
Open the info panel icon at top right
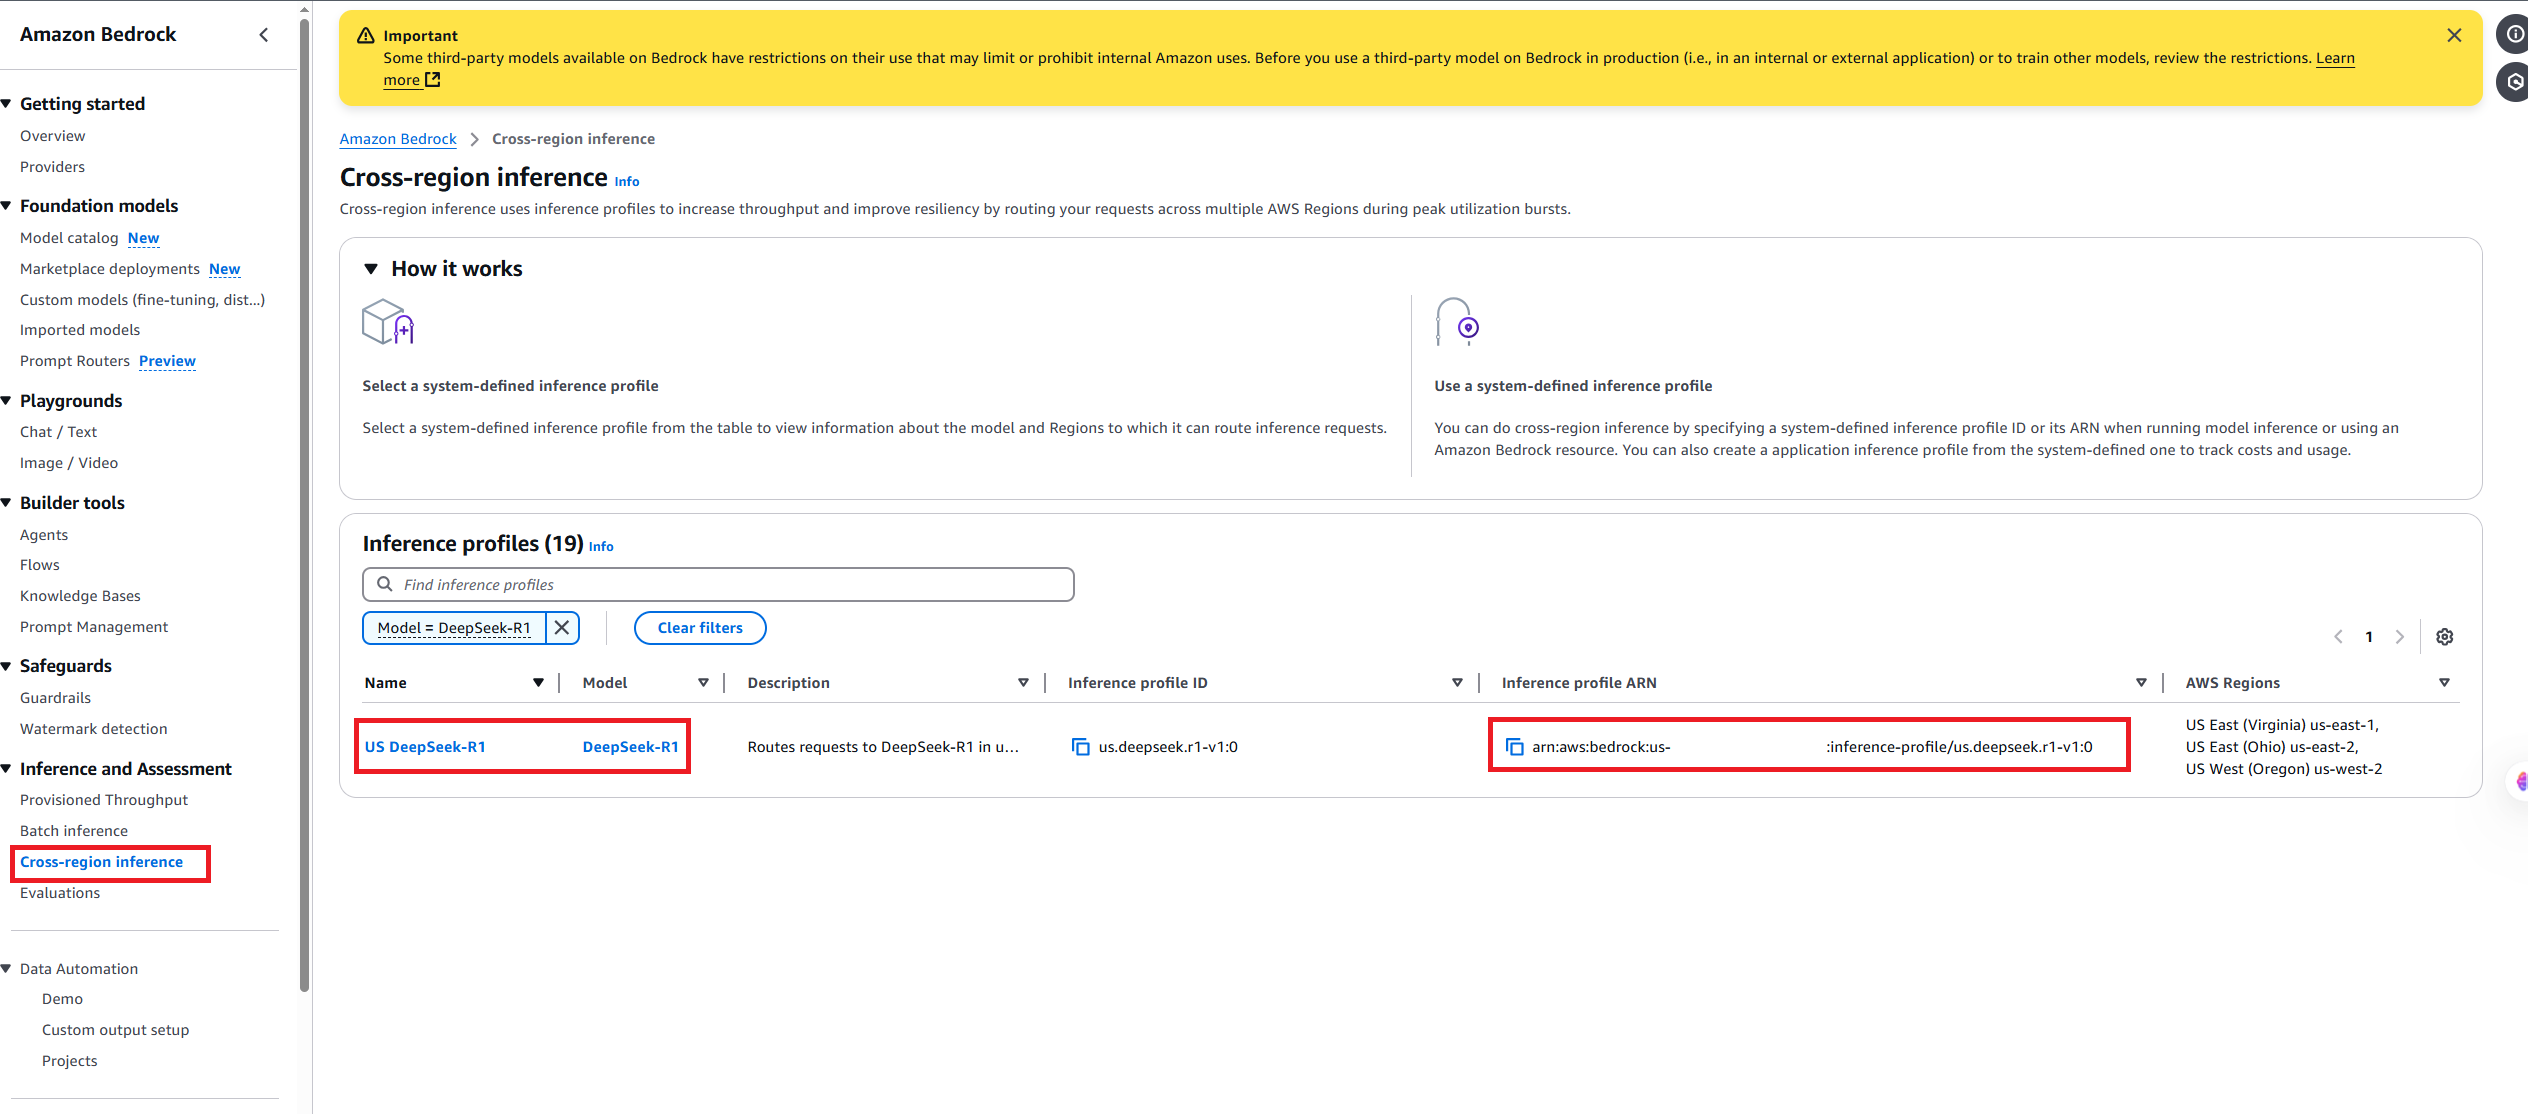pyautogui.click(x=2514, y=34)
